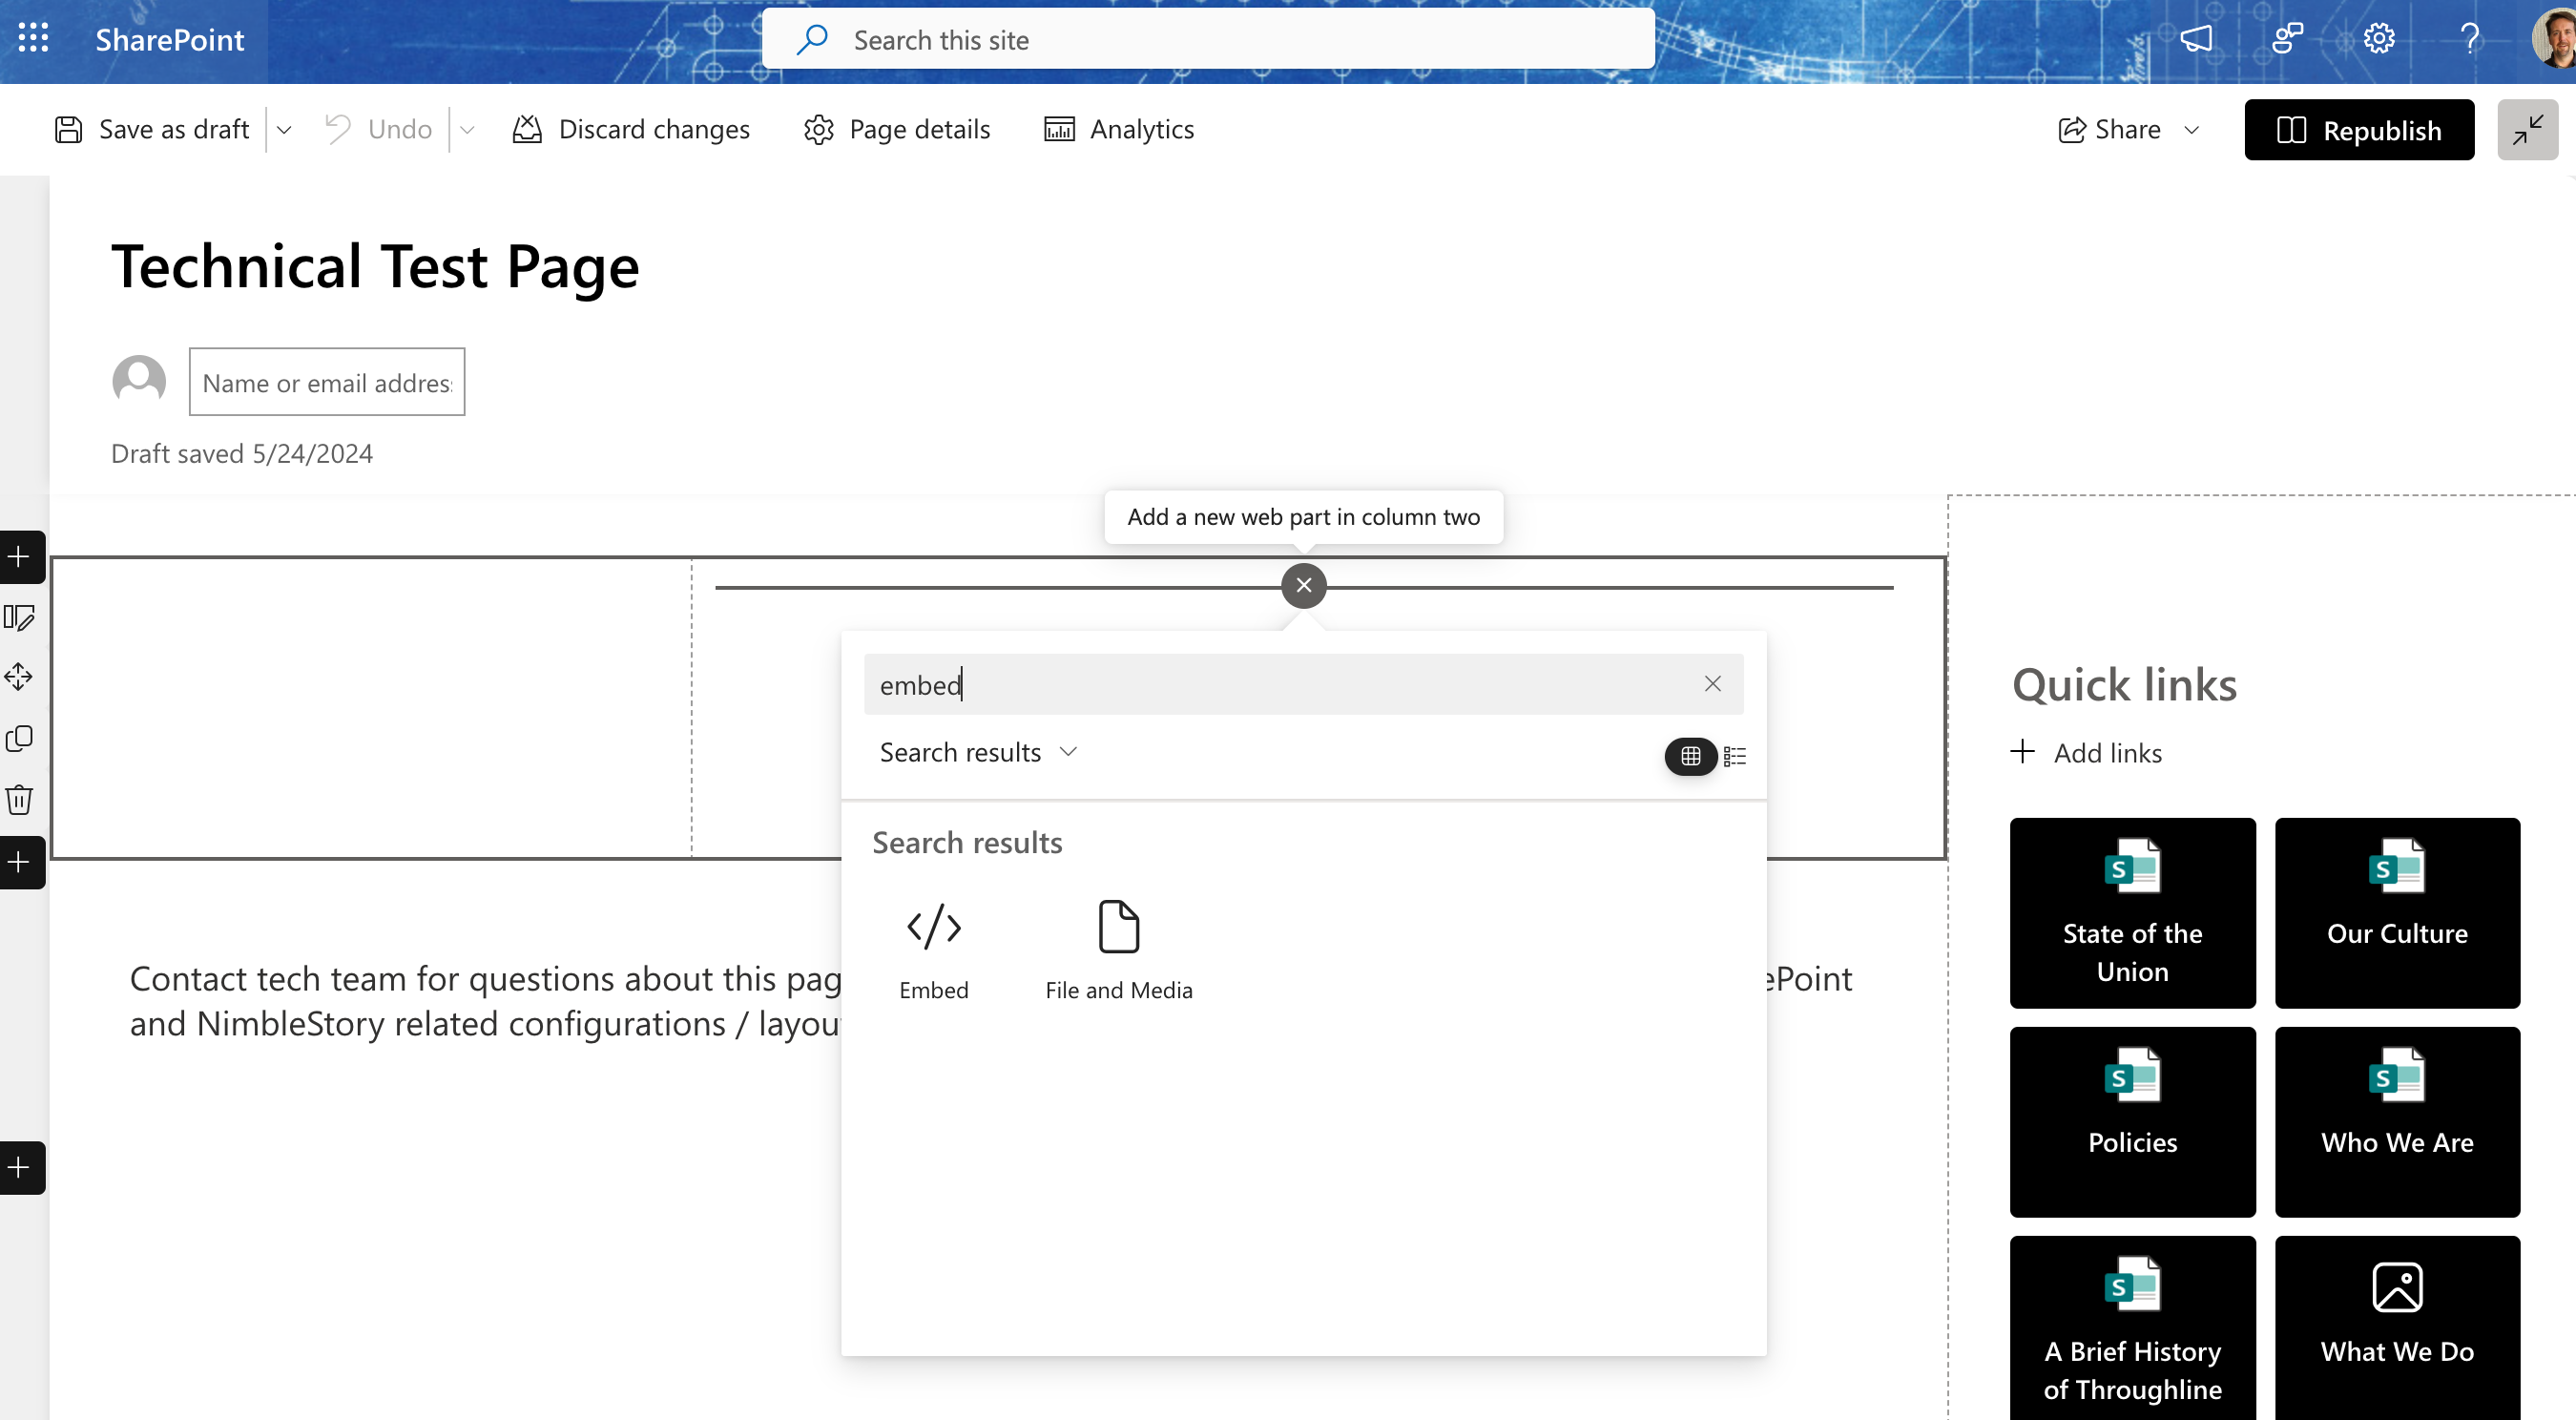Image resolution: width=2576 pixels, height=1420 pixels.
Task: Click the Quick links heading
Action: coord(2124,685)
